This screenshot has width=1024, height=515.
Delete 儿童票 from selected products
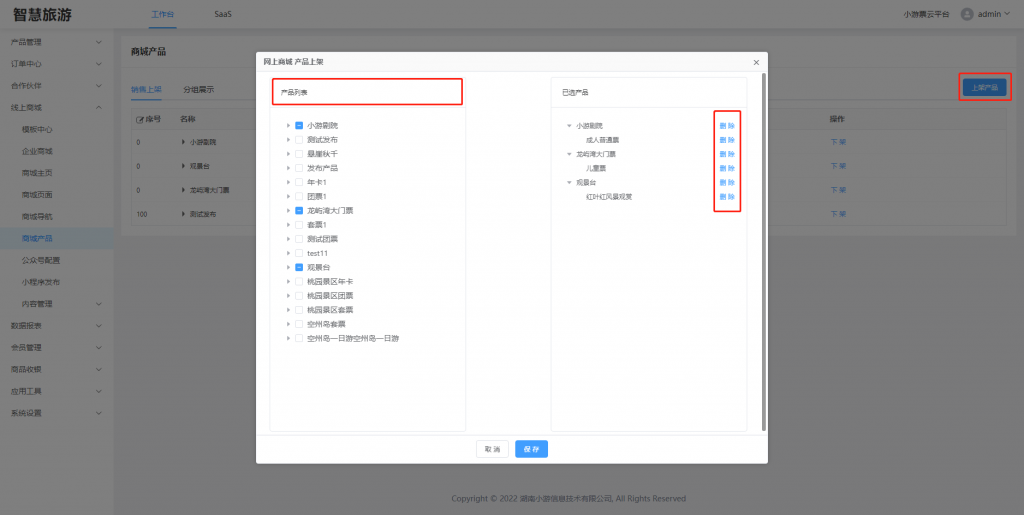[x=727, y=169]
